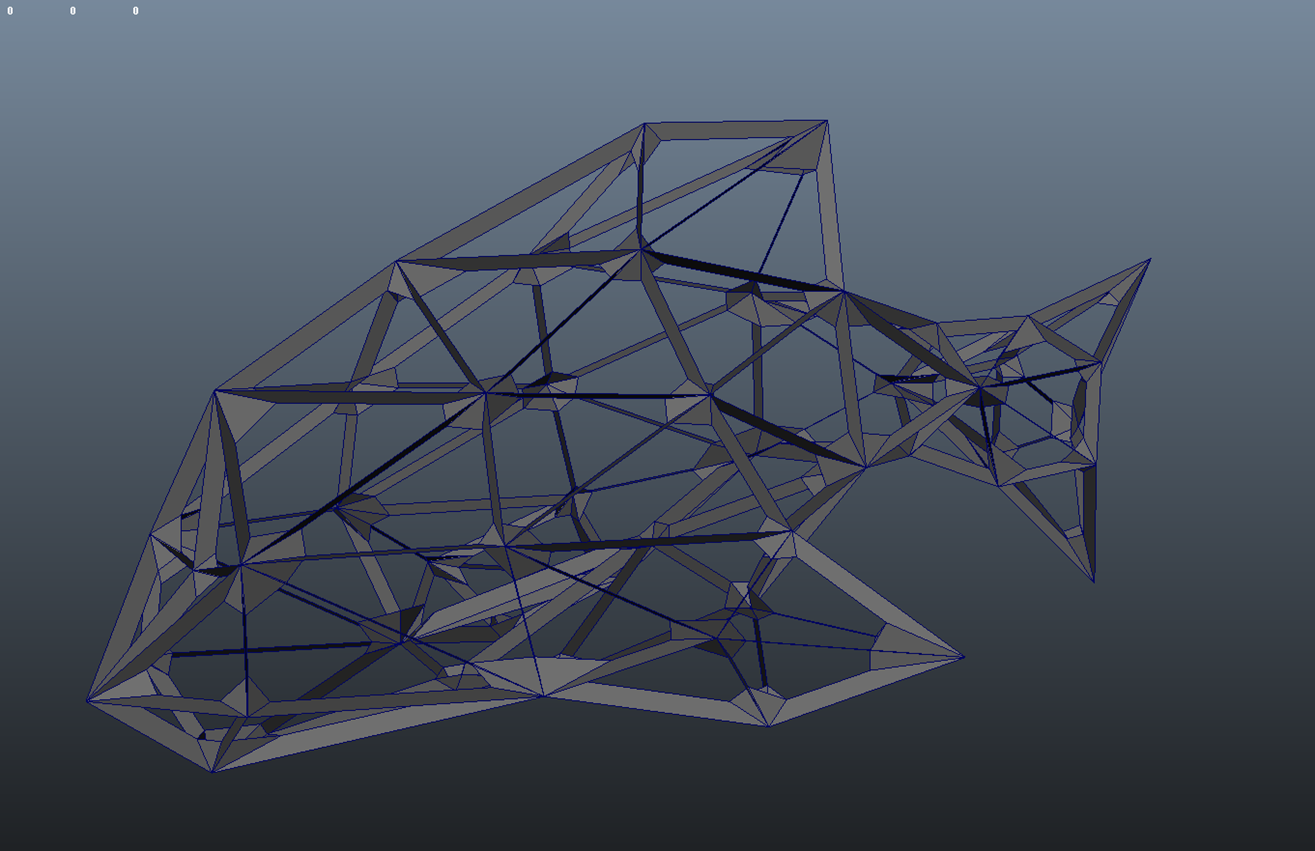The width and height of the screenshot is (1315, 851).
Task: Click the first 0 readout in the heads-up display
Action: (x=10, y=11)
